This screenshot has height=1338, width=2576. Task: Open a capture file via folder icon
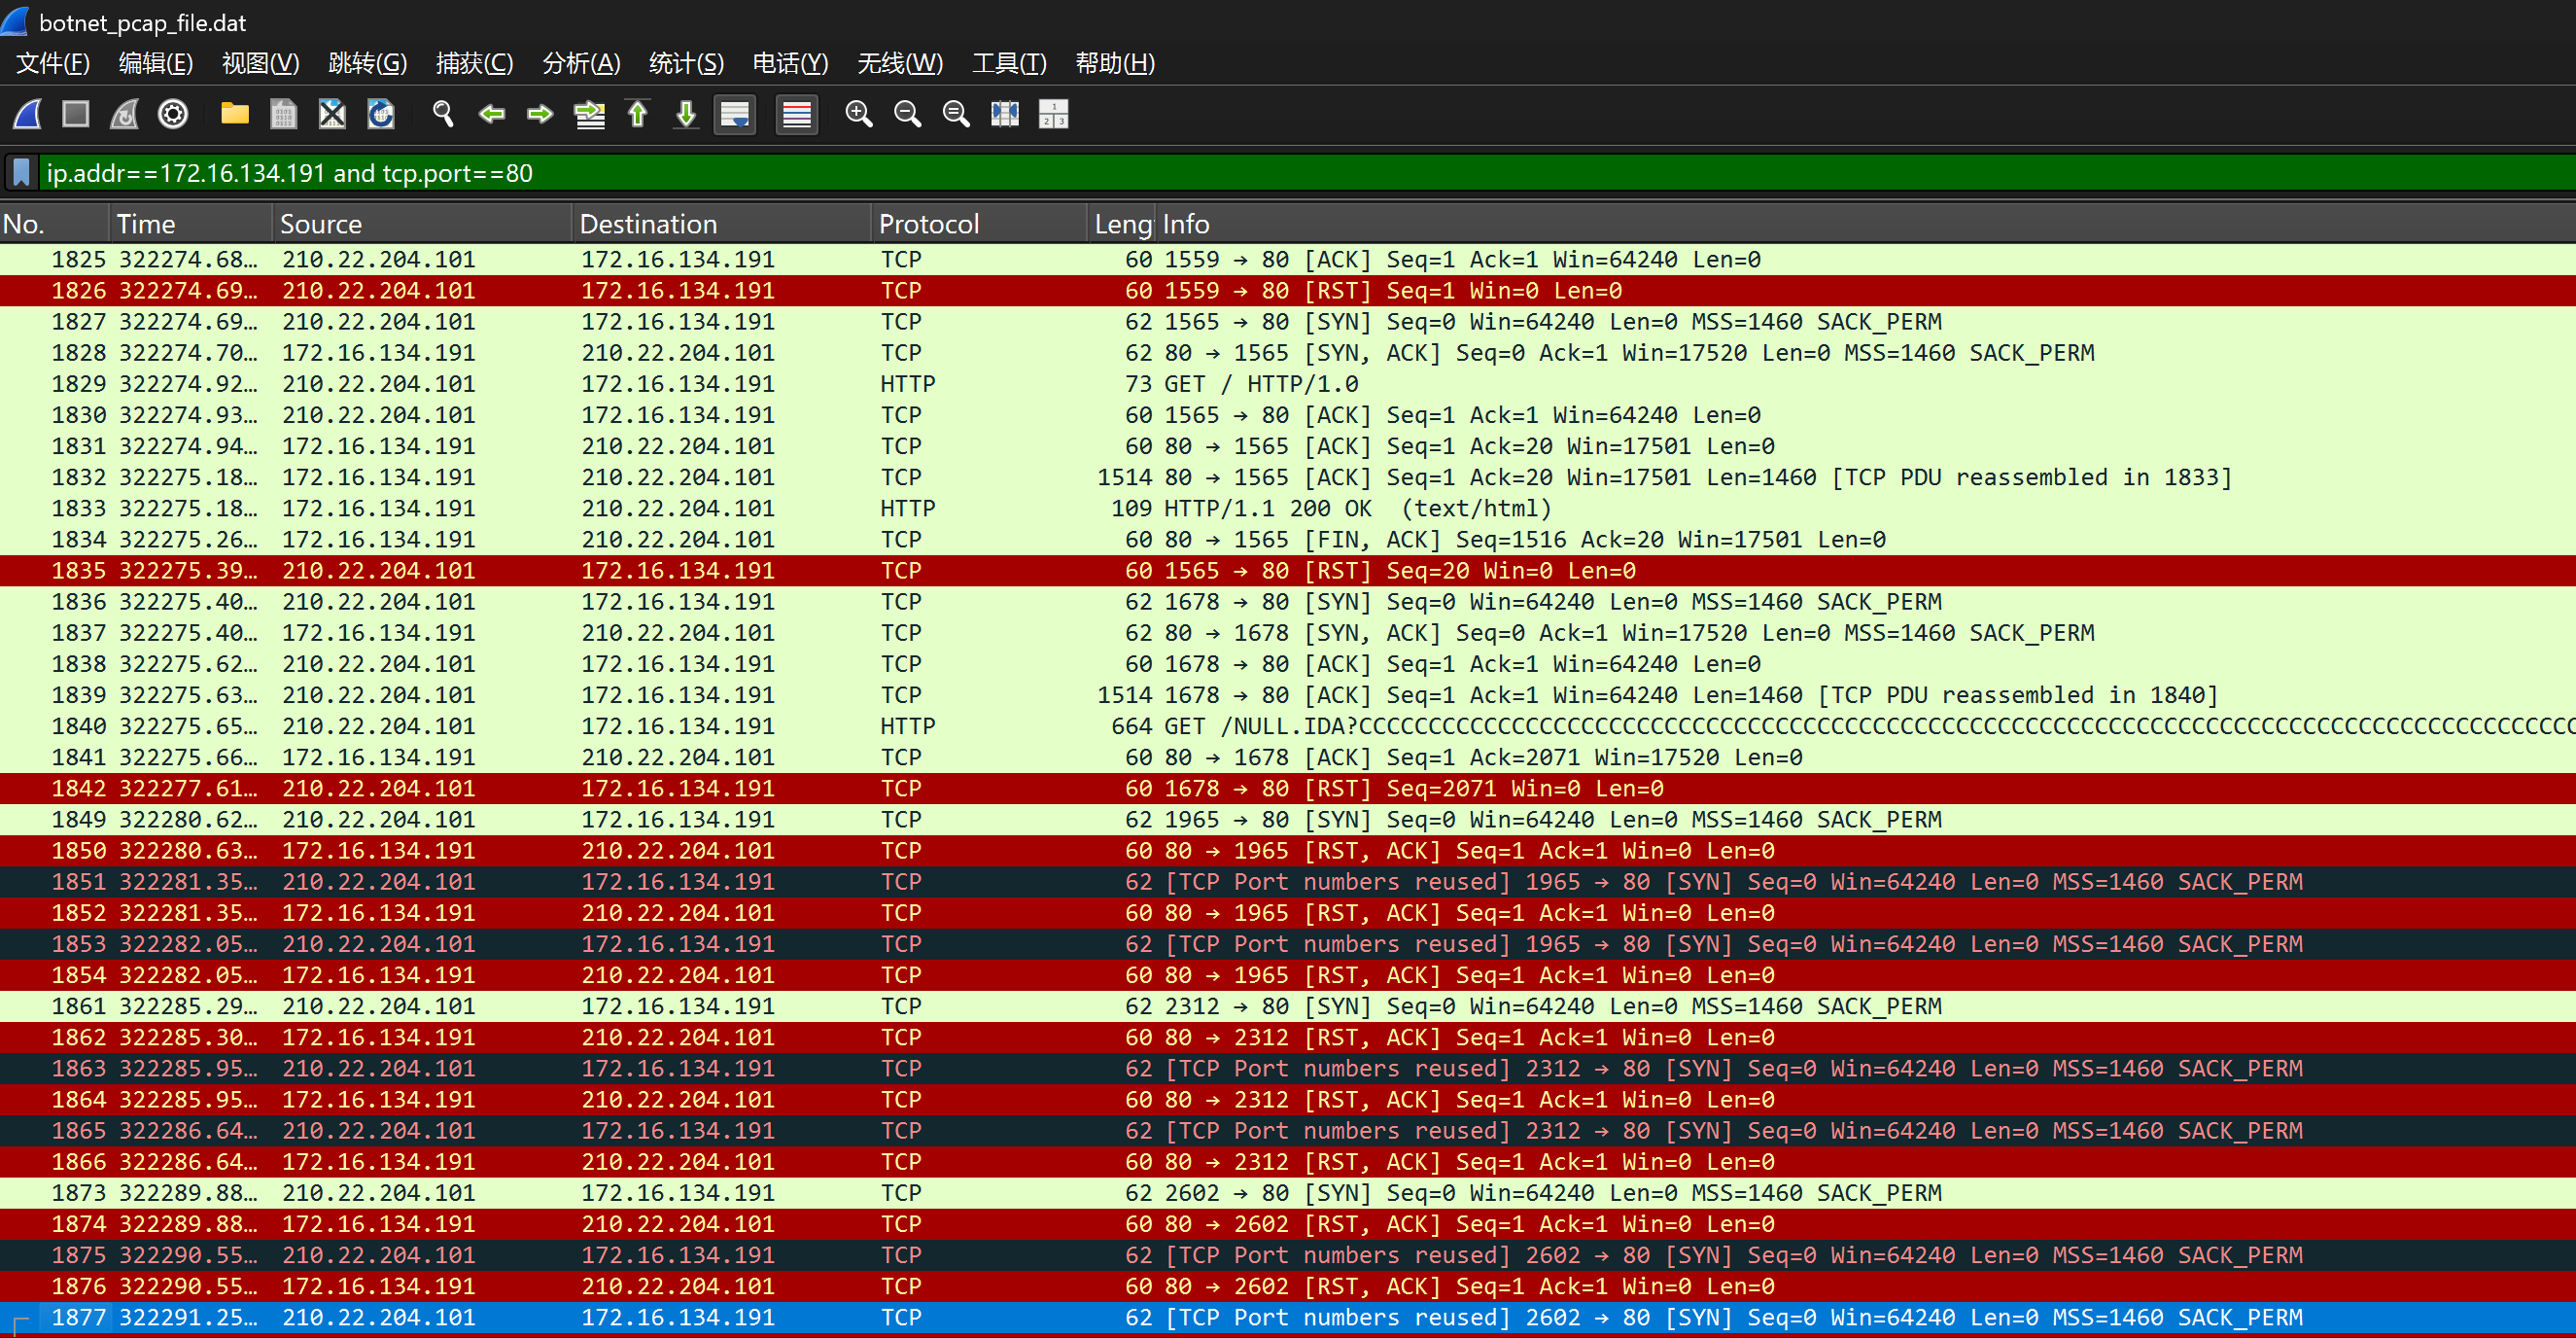[x=235, y=114]
